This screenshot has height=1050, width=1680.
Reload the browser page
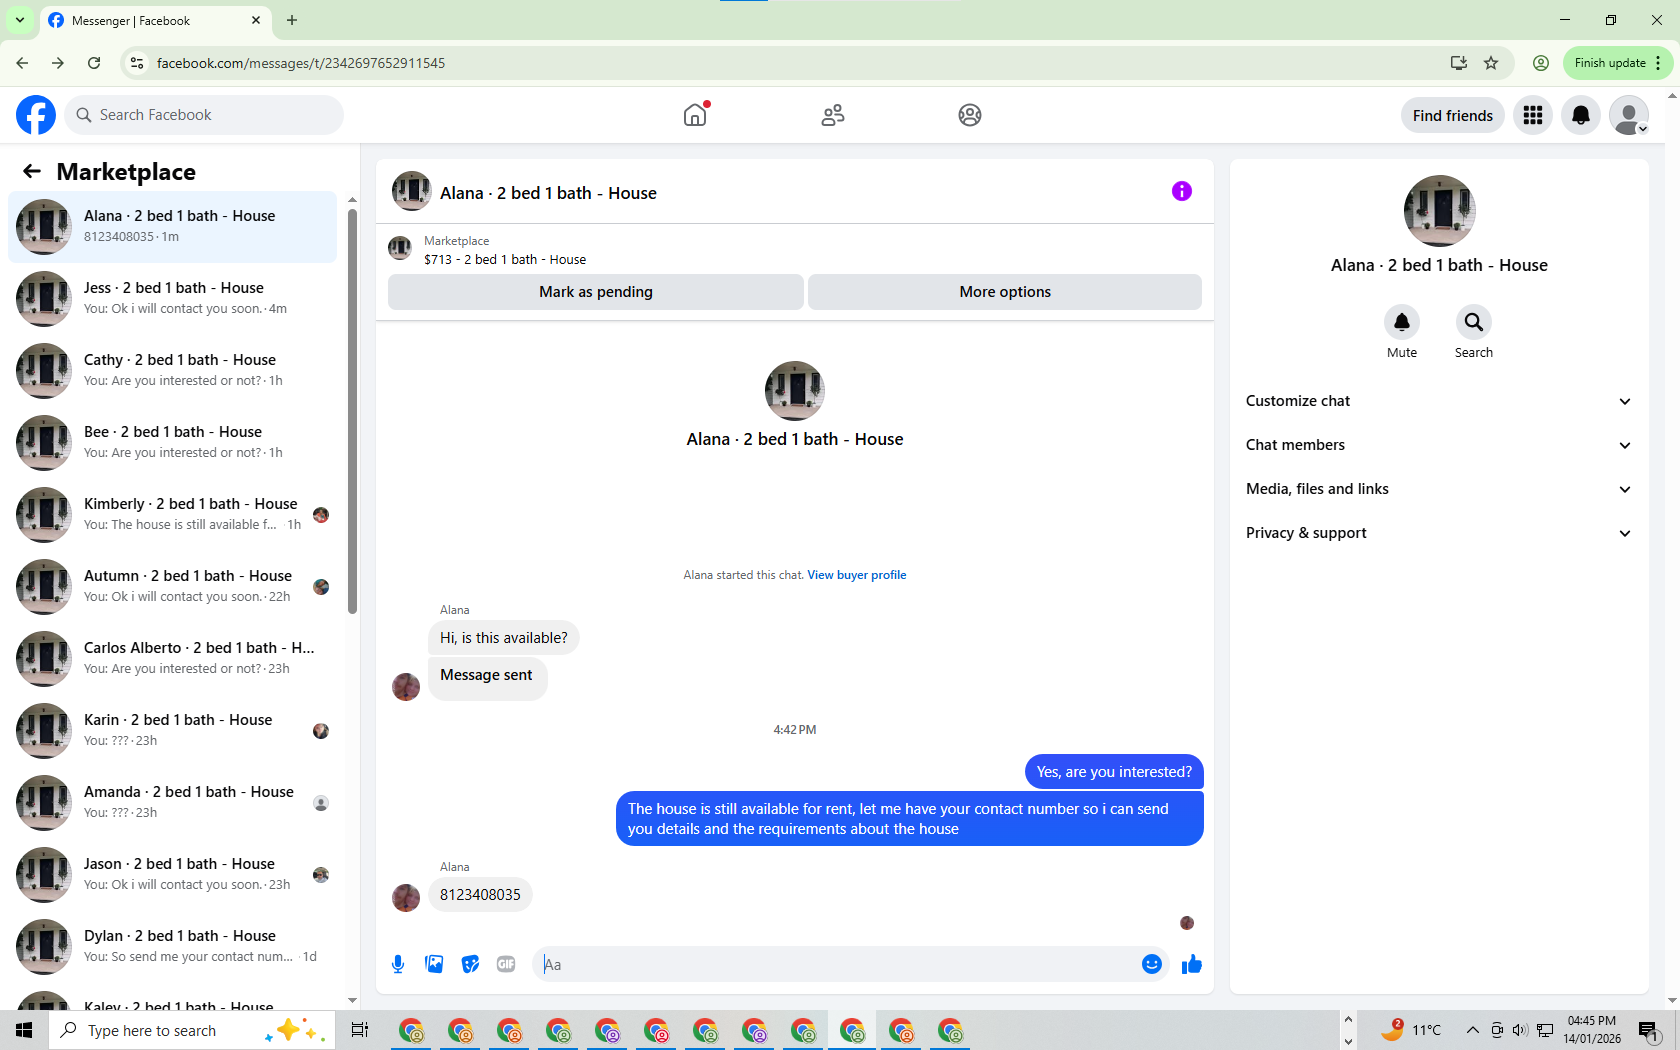click(x=94, y=63)
